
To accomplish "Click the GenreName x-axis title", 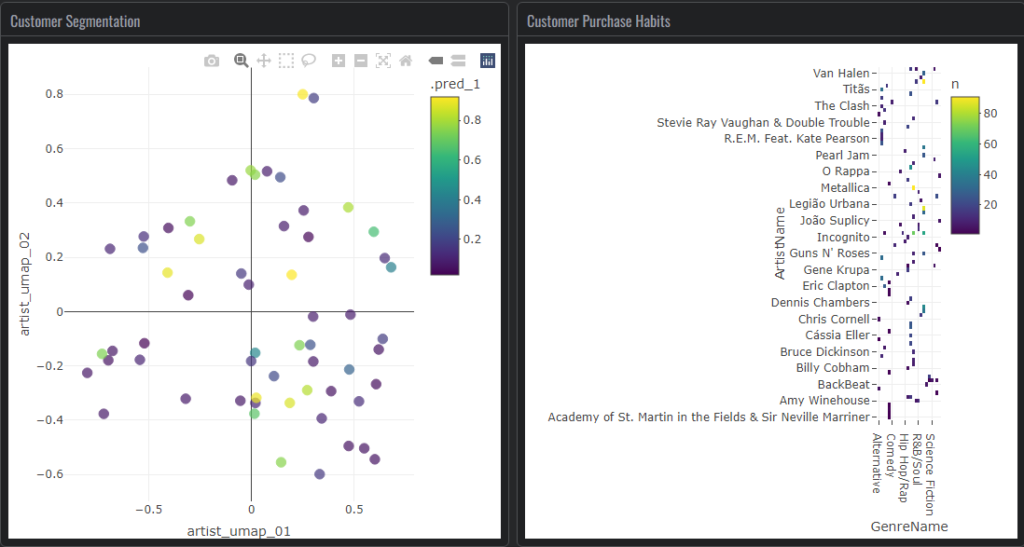I will [x=909, y=526].
